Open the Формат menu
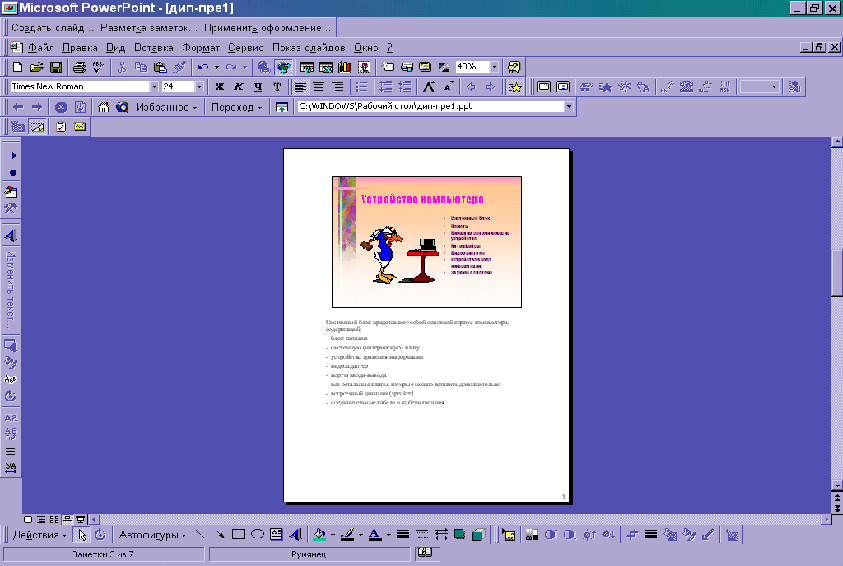The height and width of the screenshot is (566, 843). [201, 47]
